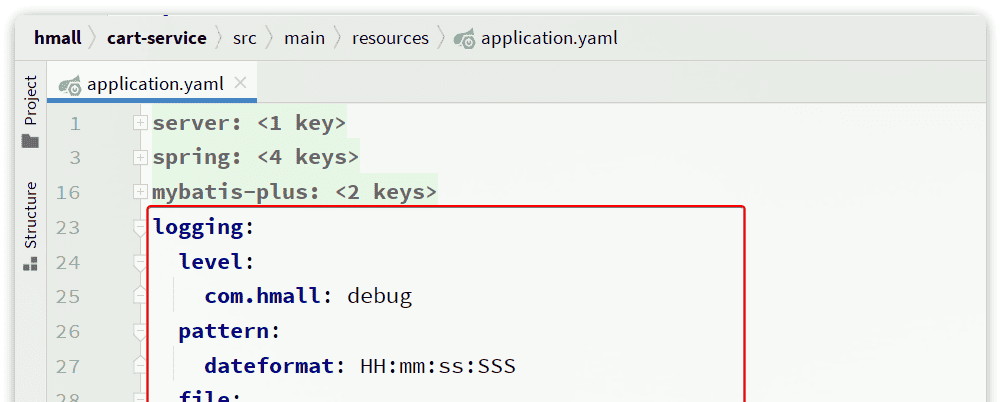Collapse the logging block
Screen dimensions: 1001x402
click(x=140, y=228)
